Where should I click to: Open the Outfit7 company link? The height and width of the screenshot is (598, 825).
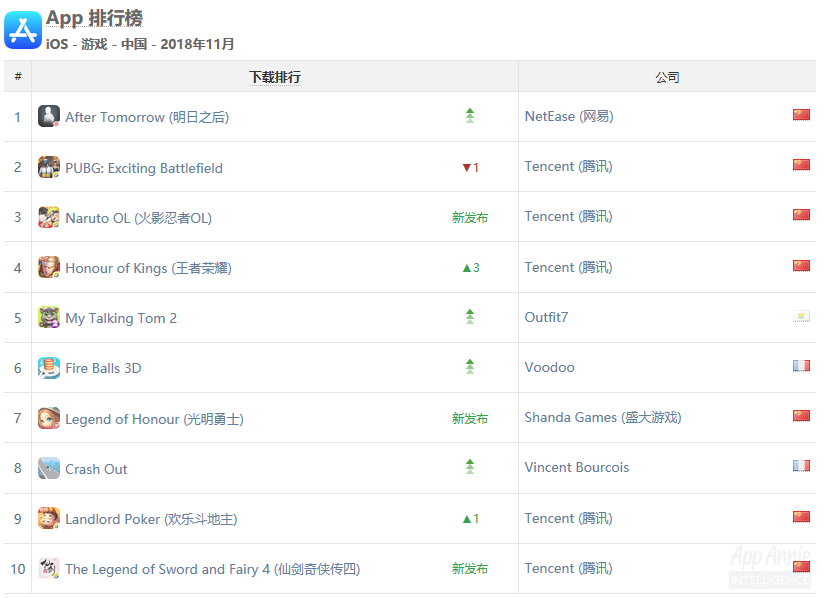(x=546, y=317)
